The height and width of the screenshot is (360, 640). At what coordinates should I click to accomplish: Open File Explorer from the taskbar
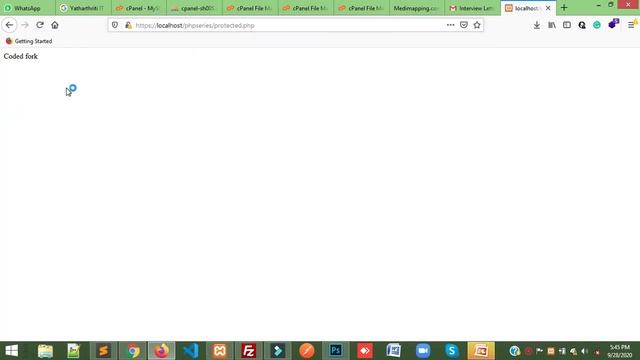tap(45, 351)
